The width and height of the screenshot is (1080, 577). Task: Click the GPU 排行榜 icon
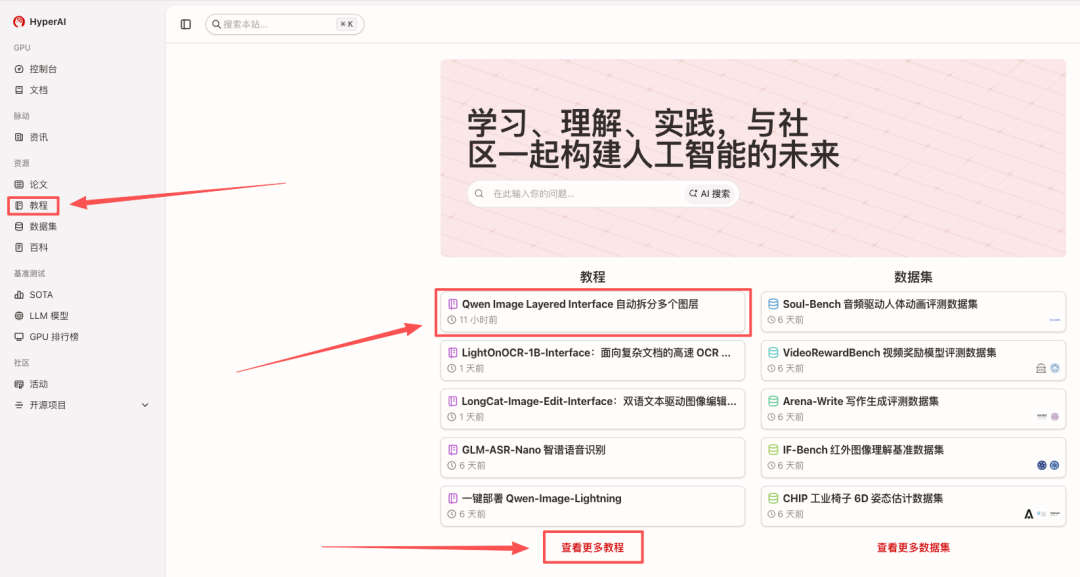click(19, 337)
